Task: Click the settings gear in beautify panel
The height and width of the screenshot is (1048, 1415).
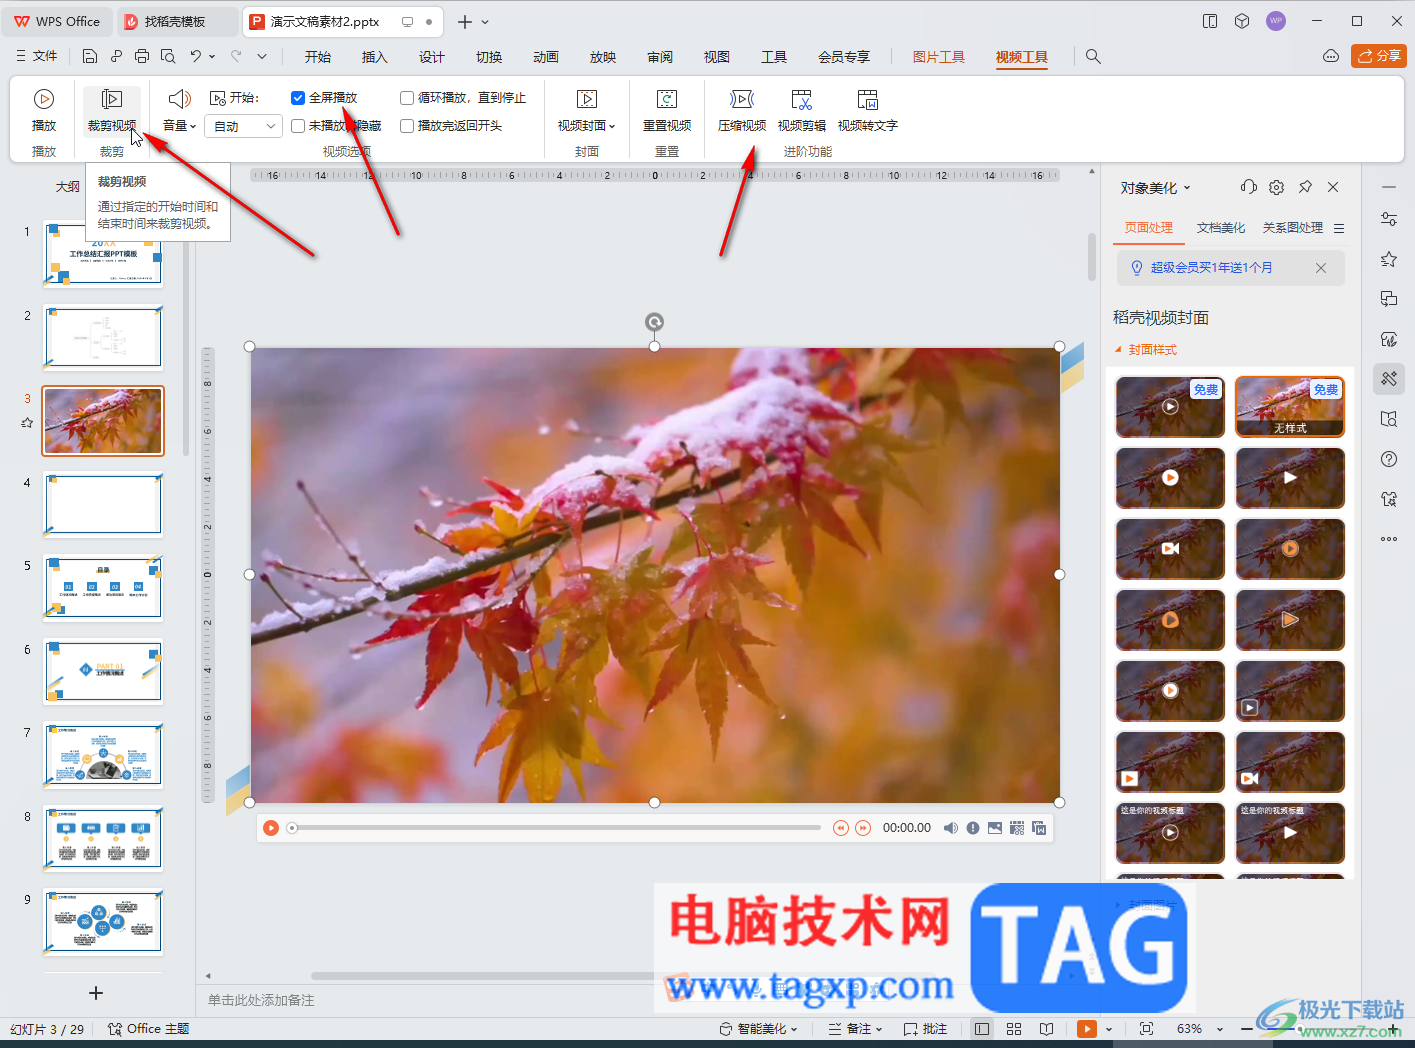Action: click(x=1276, y=187)
